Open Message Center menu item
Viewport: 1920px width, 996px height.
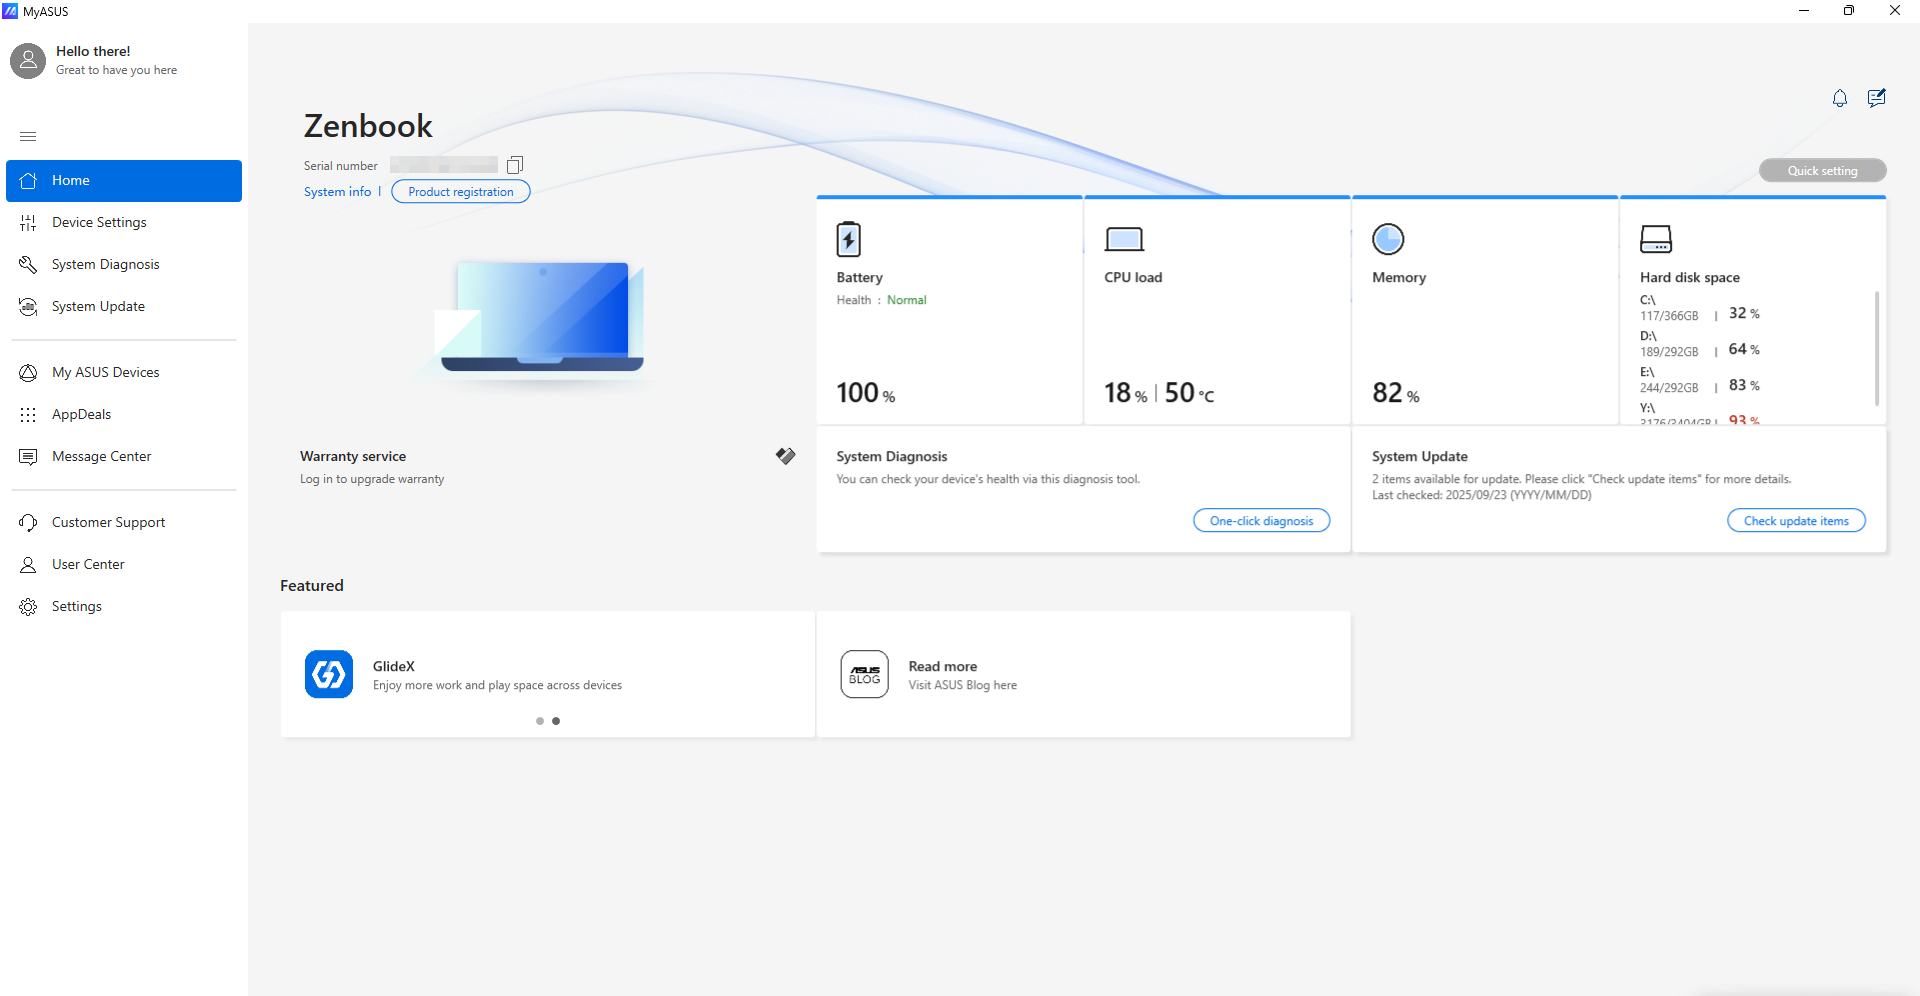click(124, 456)
